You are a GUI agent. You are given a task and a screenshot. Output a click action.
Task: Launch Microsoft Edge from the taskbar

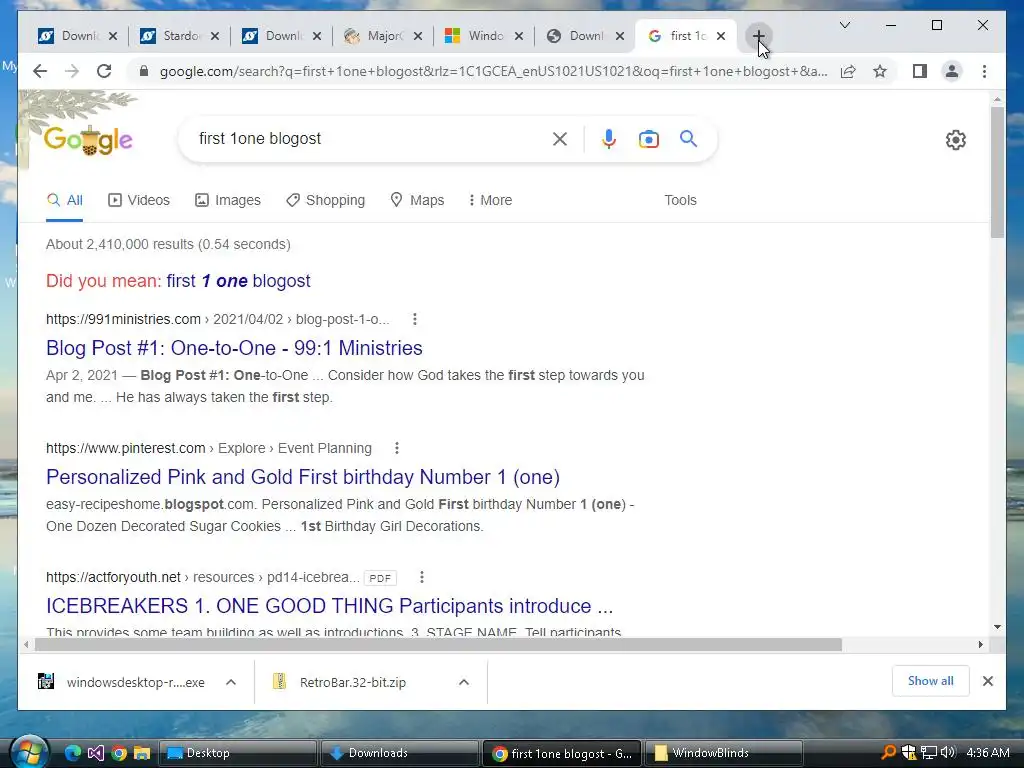(x=72, y=753)
